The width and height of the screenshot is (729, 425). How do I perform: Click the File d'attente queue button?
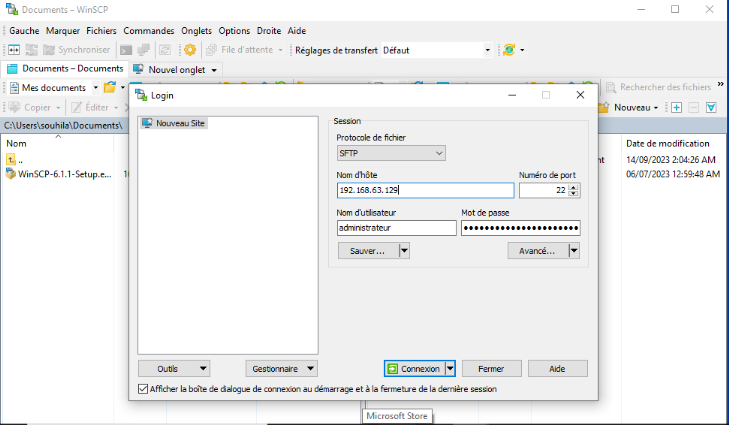[x=244, y=50]
